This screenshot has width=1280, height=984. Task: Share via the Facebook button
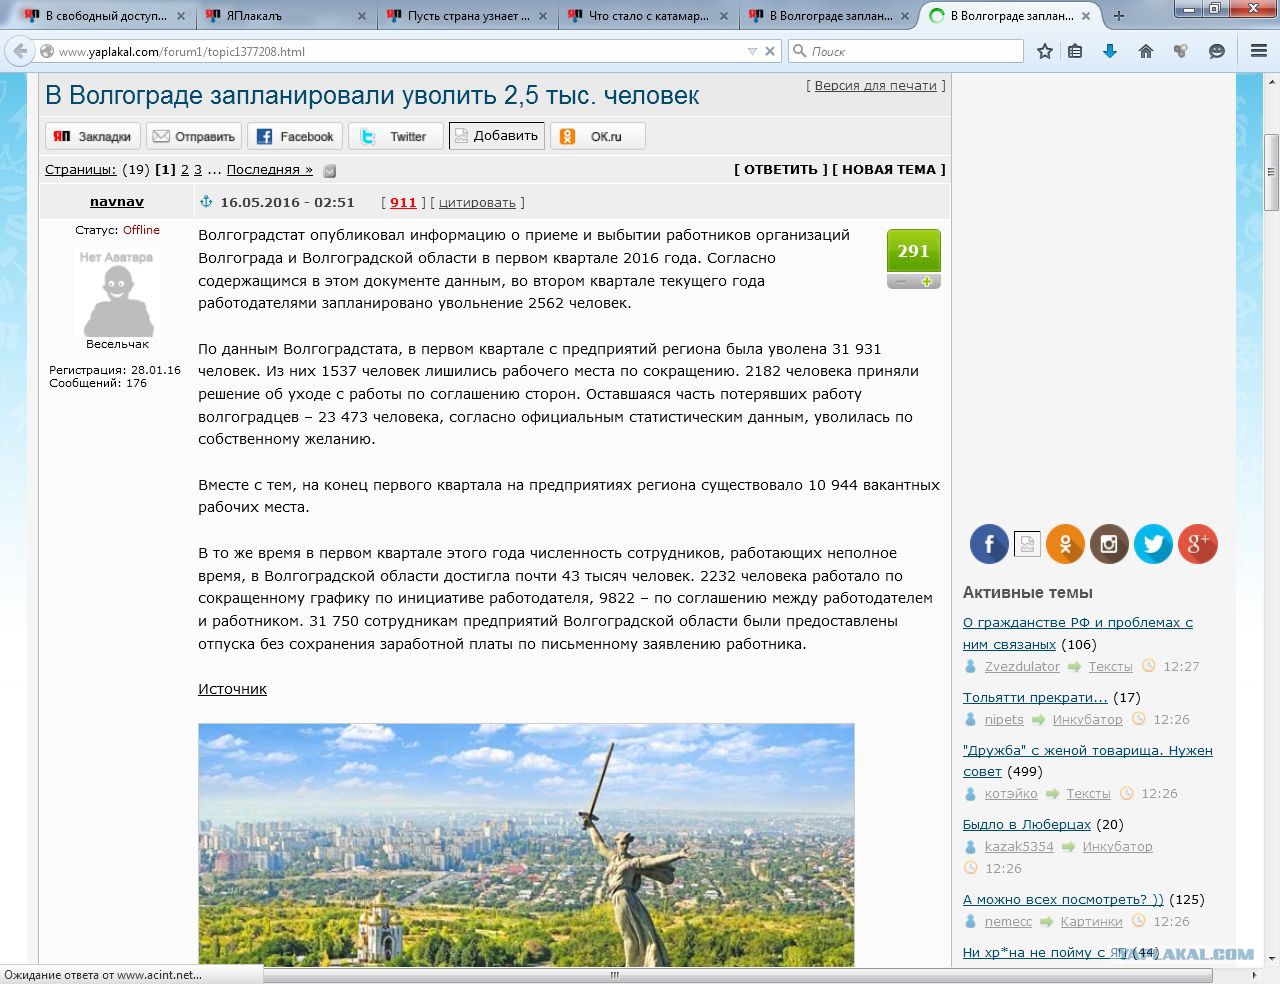click(295, 136)
